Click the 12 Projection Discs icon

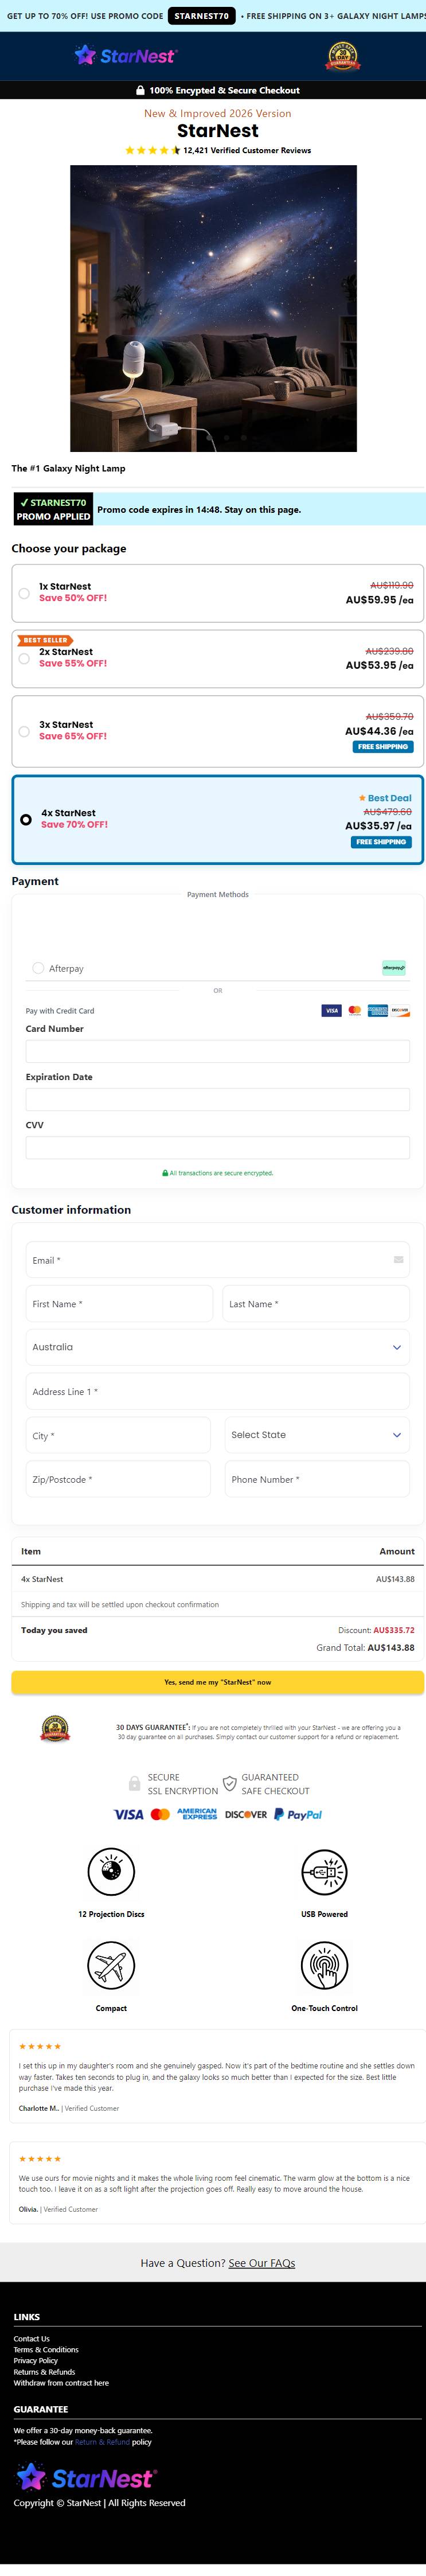(111, 1871)
